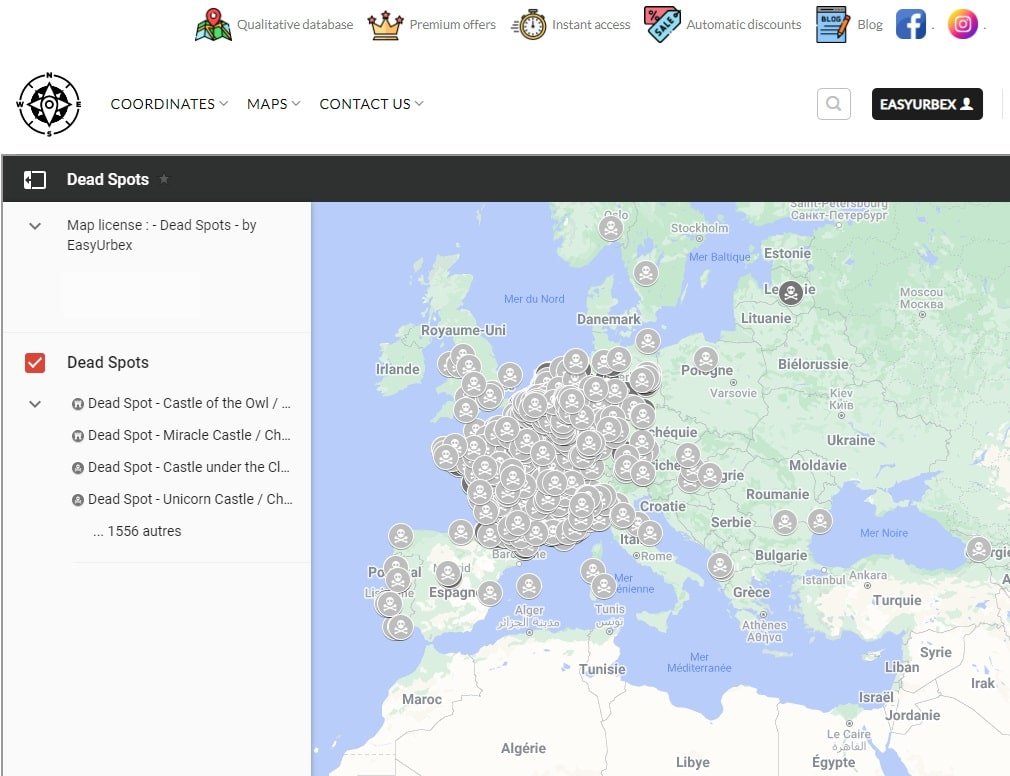Click skull marker near Mer Noire east edge
This screenshot has height=776, width=1010.
[978, 549]
